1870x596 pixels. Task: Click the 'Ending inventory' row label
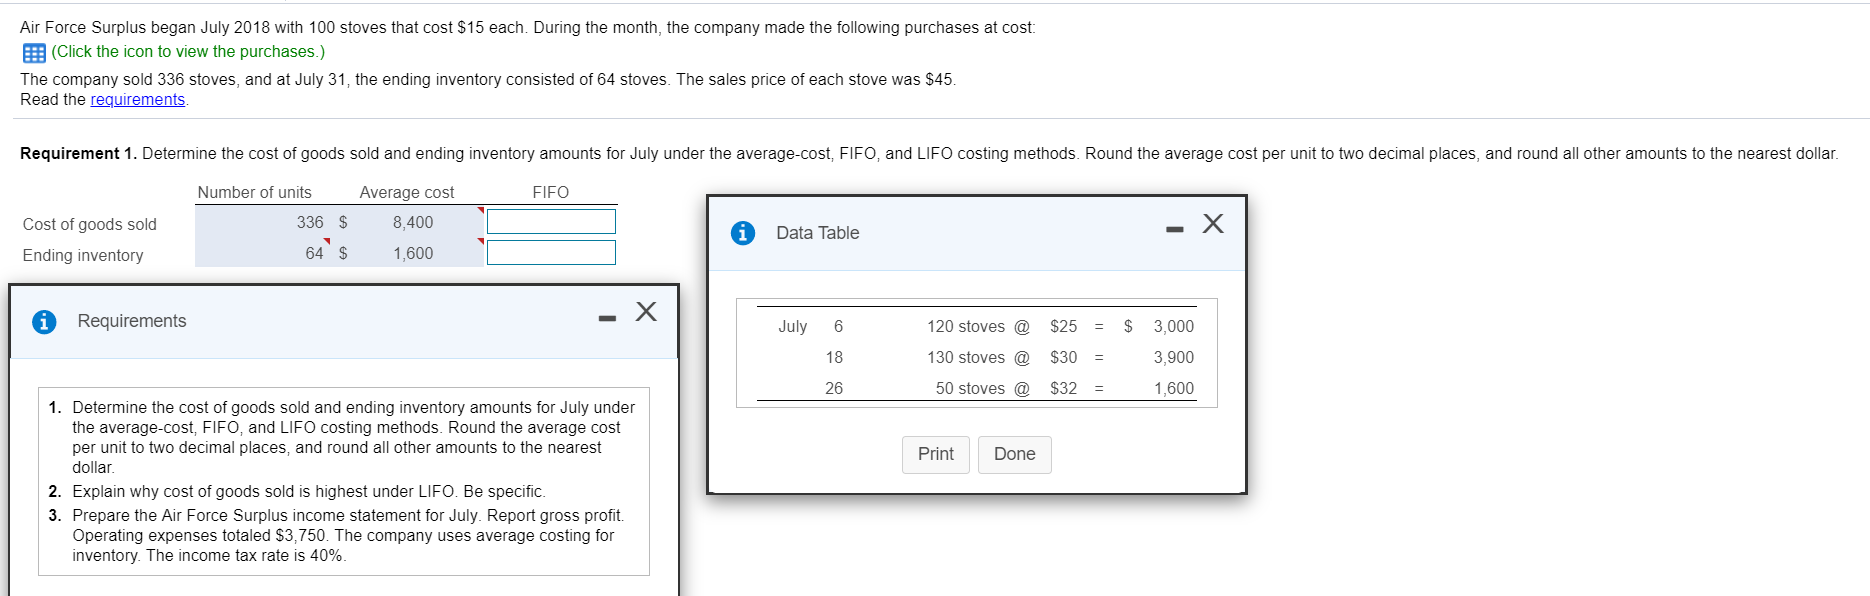(83, 255)
